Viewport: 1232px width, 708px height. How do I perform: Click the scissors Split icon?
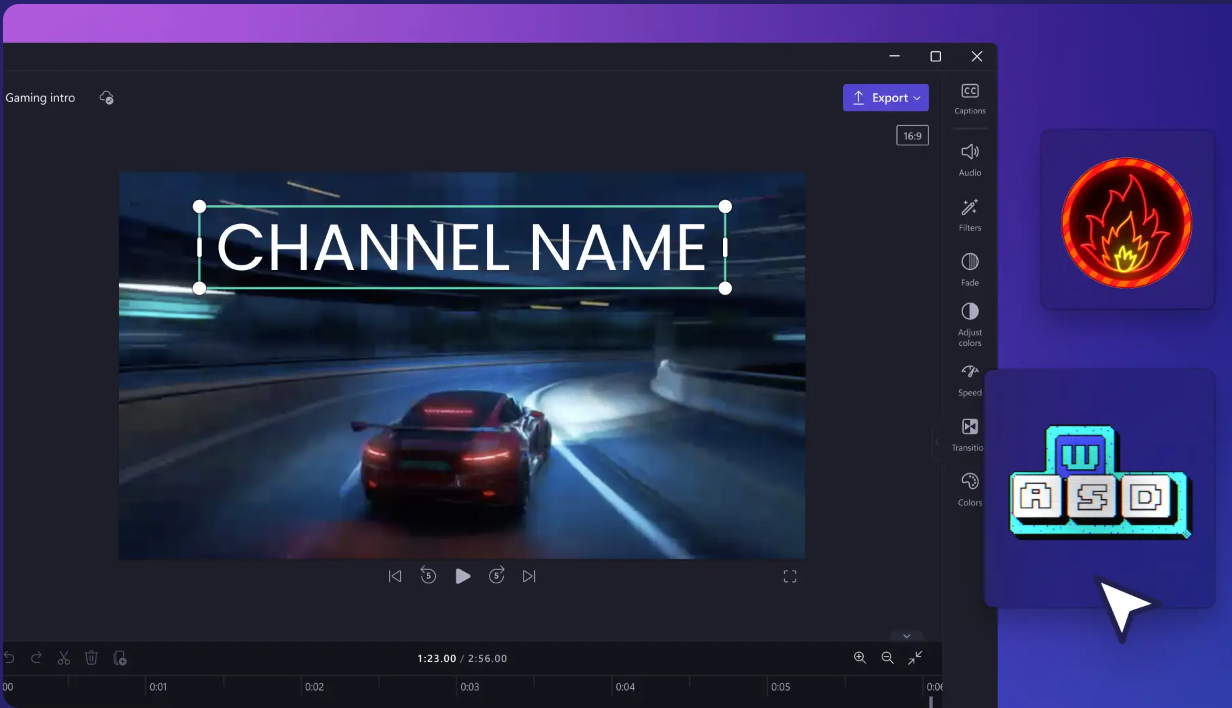64,658
